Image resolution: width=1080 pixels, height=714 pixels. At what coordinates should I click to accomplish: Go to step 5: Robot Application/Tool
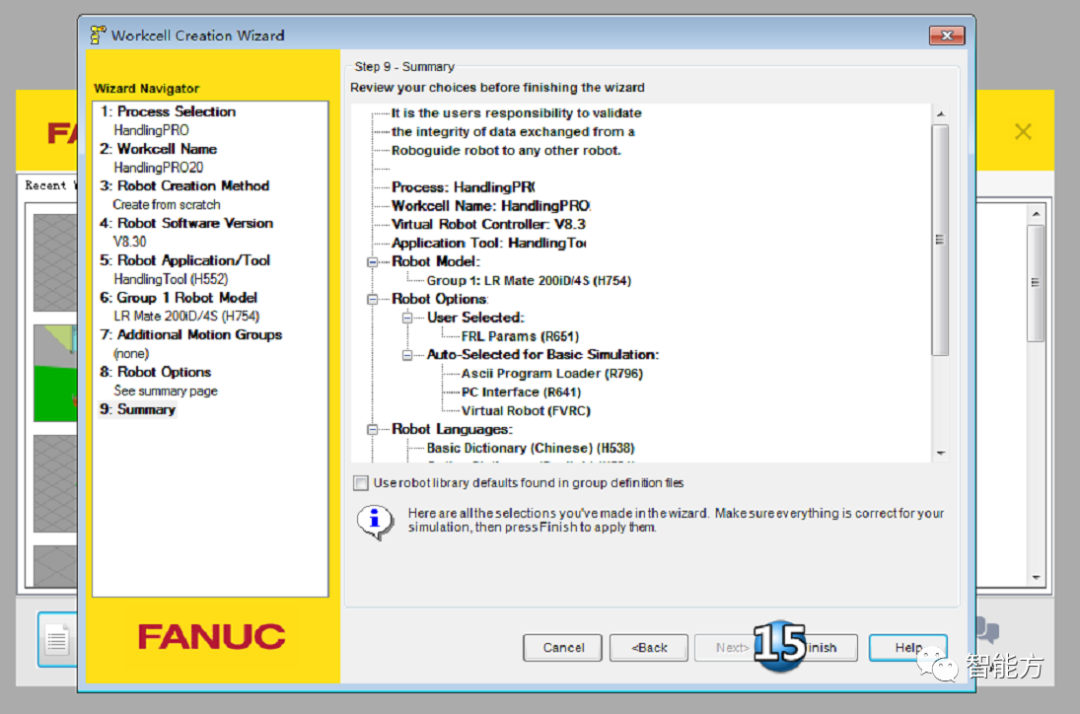185,260
